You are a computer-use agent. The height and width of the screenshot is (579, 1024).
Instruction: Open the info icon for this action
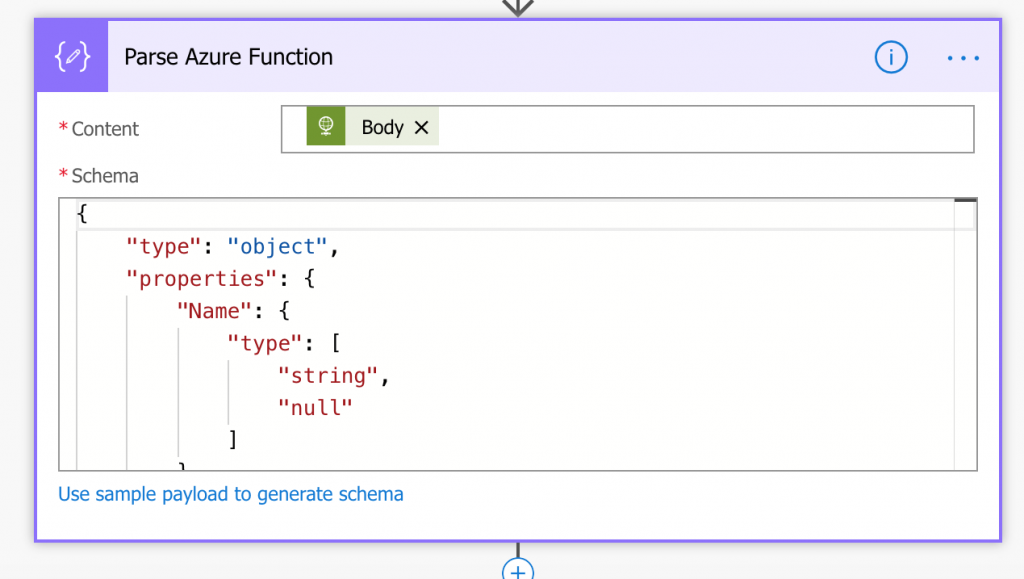(x=891, y=57)
